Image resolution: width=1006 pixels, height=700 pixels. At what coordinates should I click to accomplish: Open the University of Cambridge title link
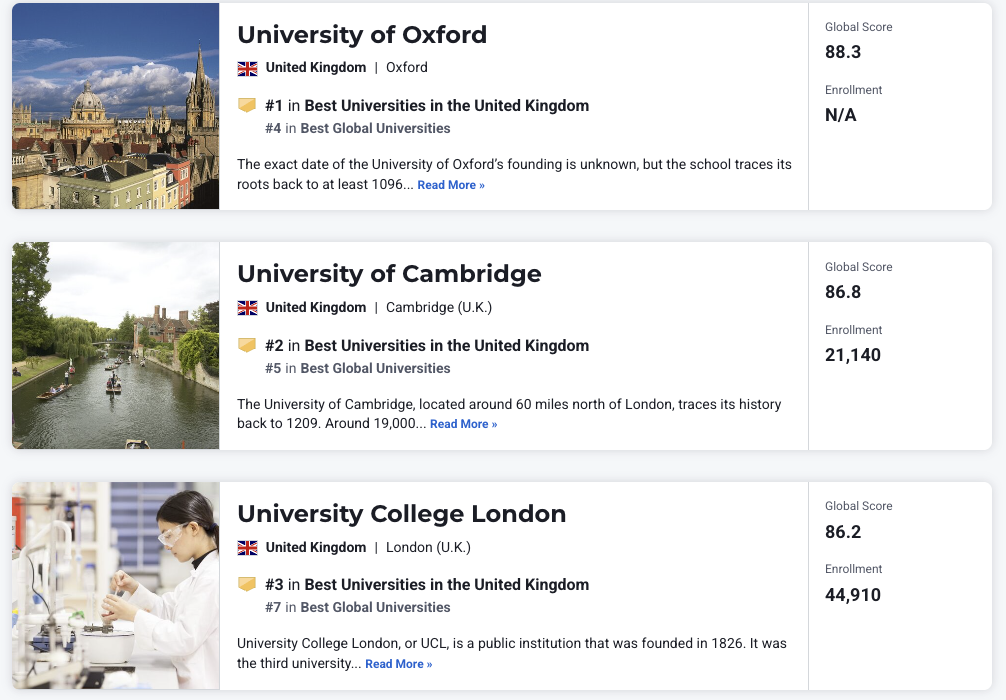coord(389,274)
